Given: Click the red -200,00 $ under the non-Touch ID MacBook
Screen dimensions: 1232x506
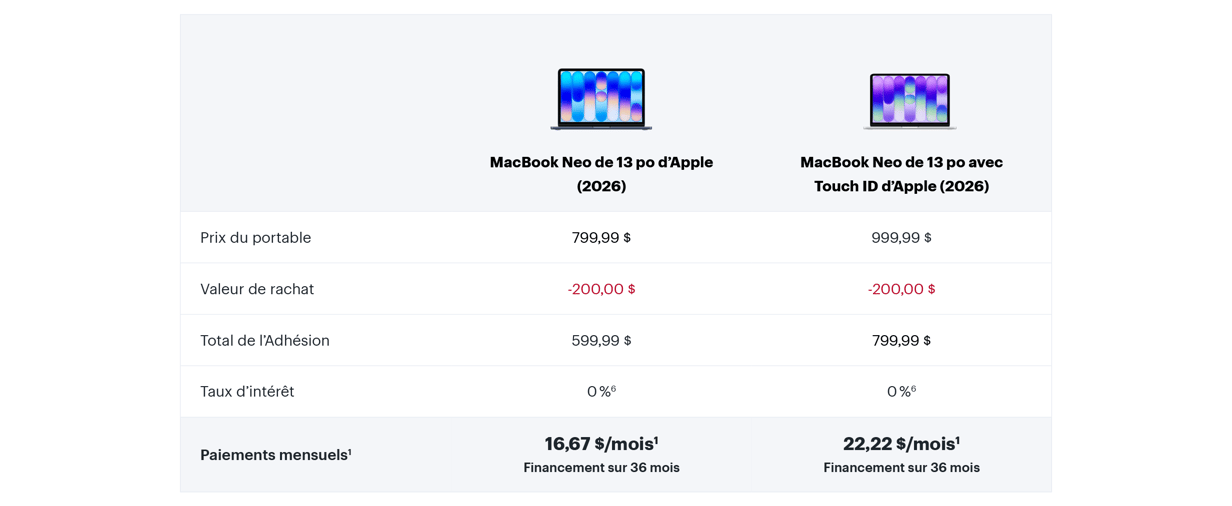Looking at the screenshot, I should [x=601, y=289].
